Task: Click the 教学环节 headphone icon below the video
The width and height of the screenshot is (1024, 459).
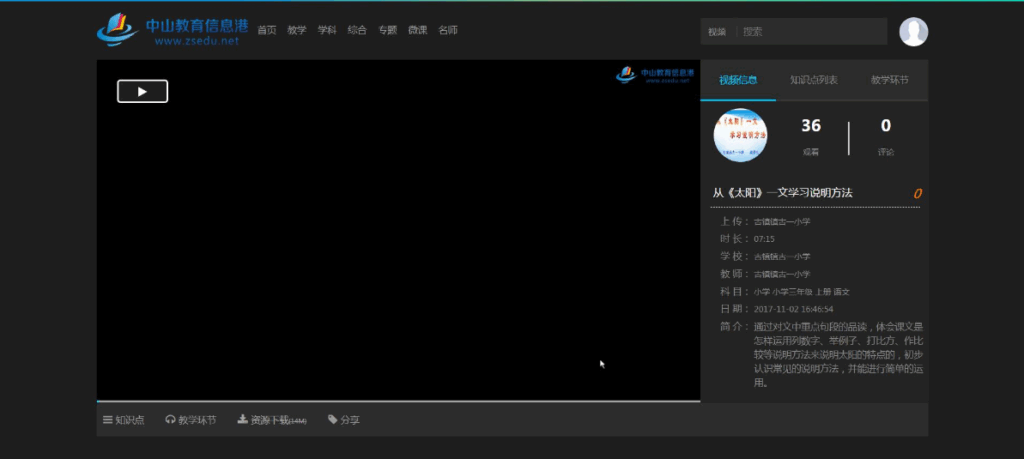Action: pyautogui.click(x=170, y=420)
